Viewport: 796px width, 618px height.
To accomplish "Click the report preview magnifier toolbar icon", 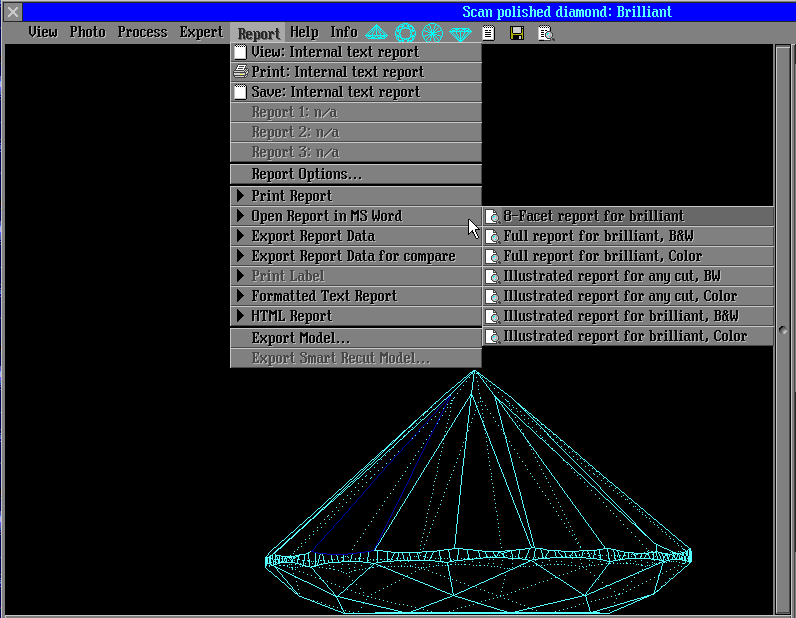I will point(545,33).
